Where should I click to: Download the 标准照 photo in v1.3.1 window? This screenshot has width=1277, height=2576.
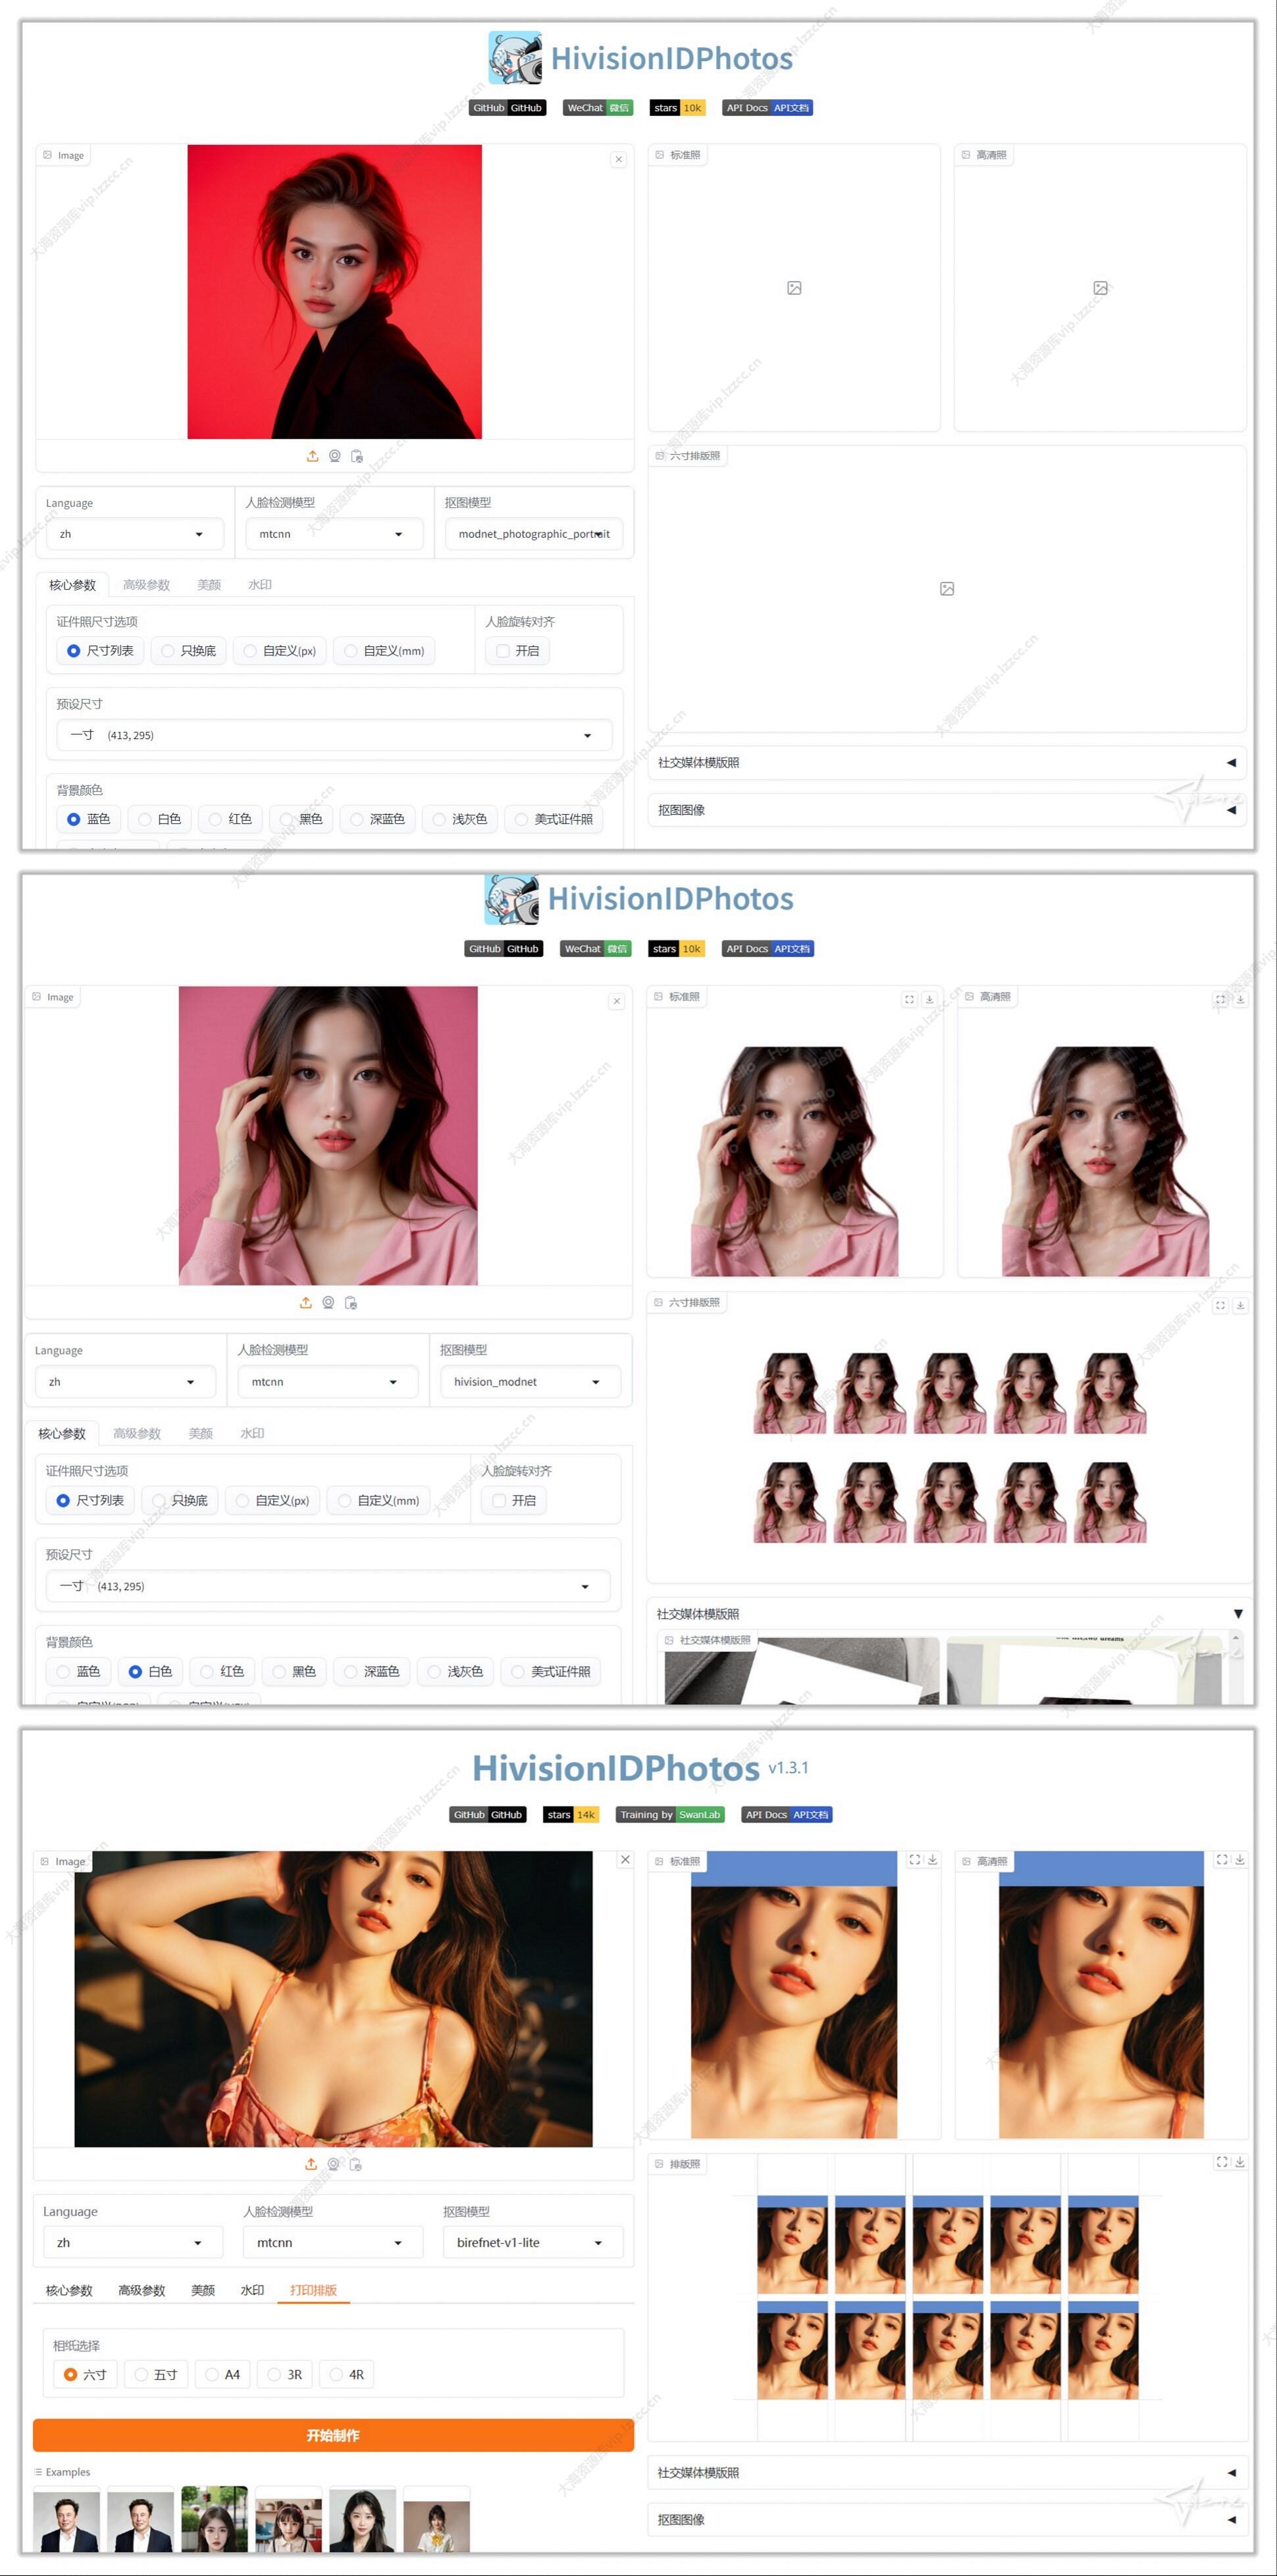933,1859
